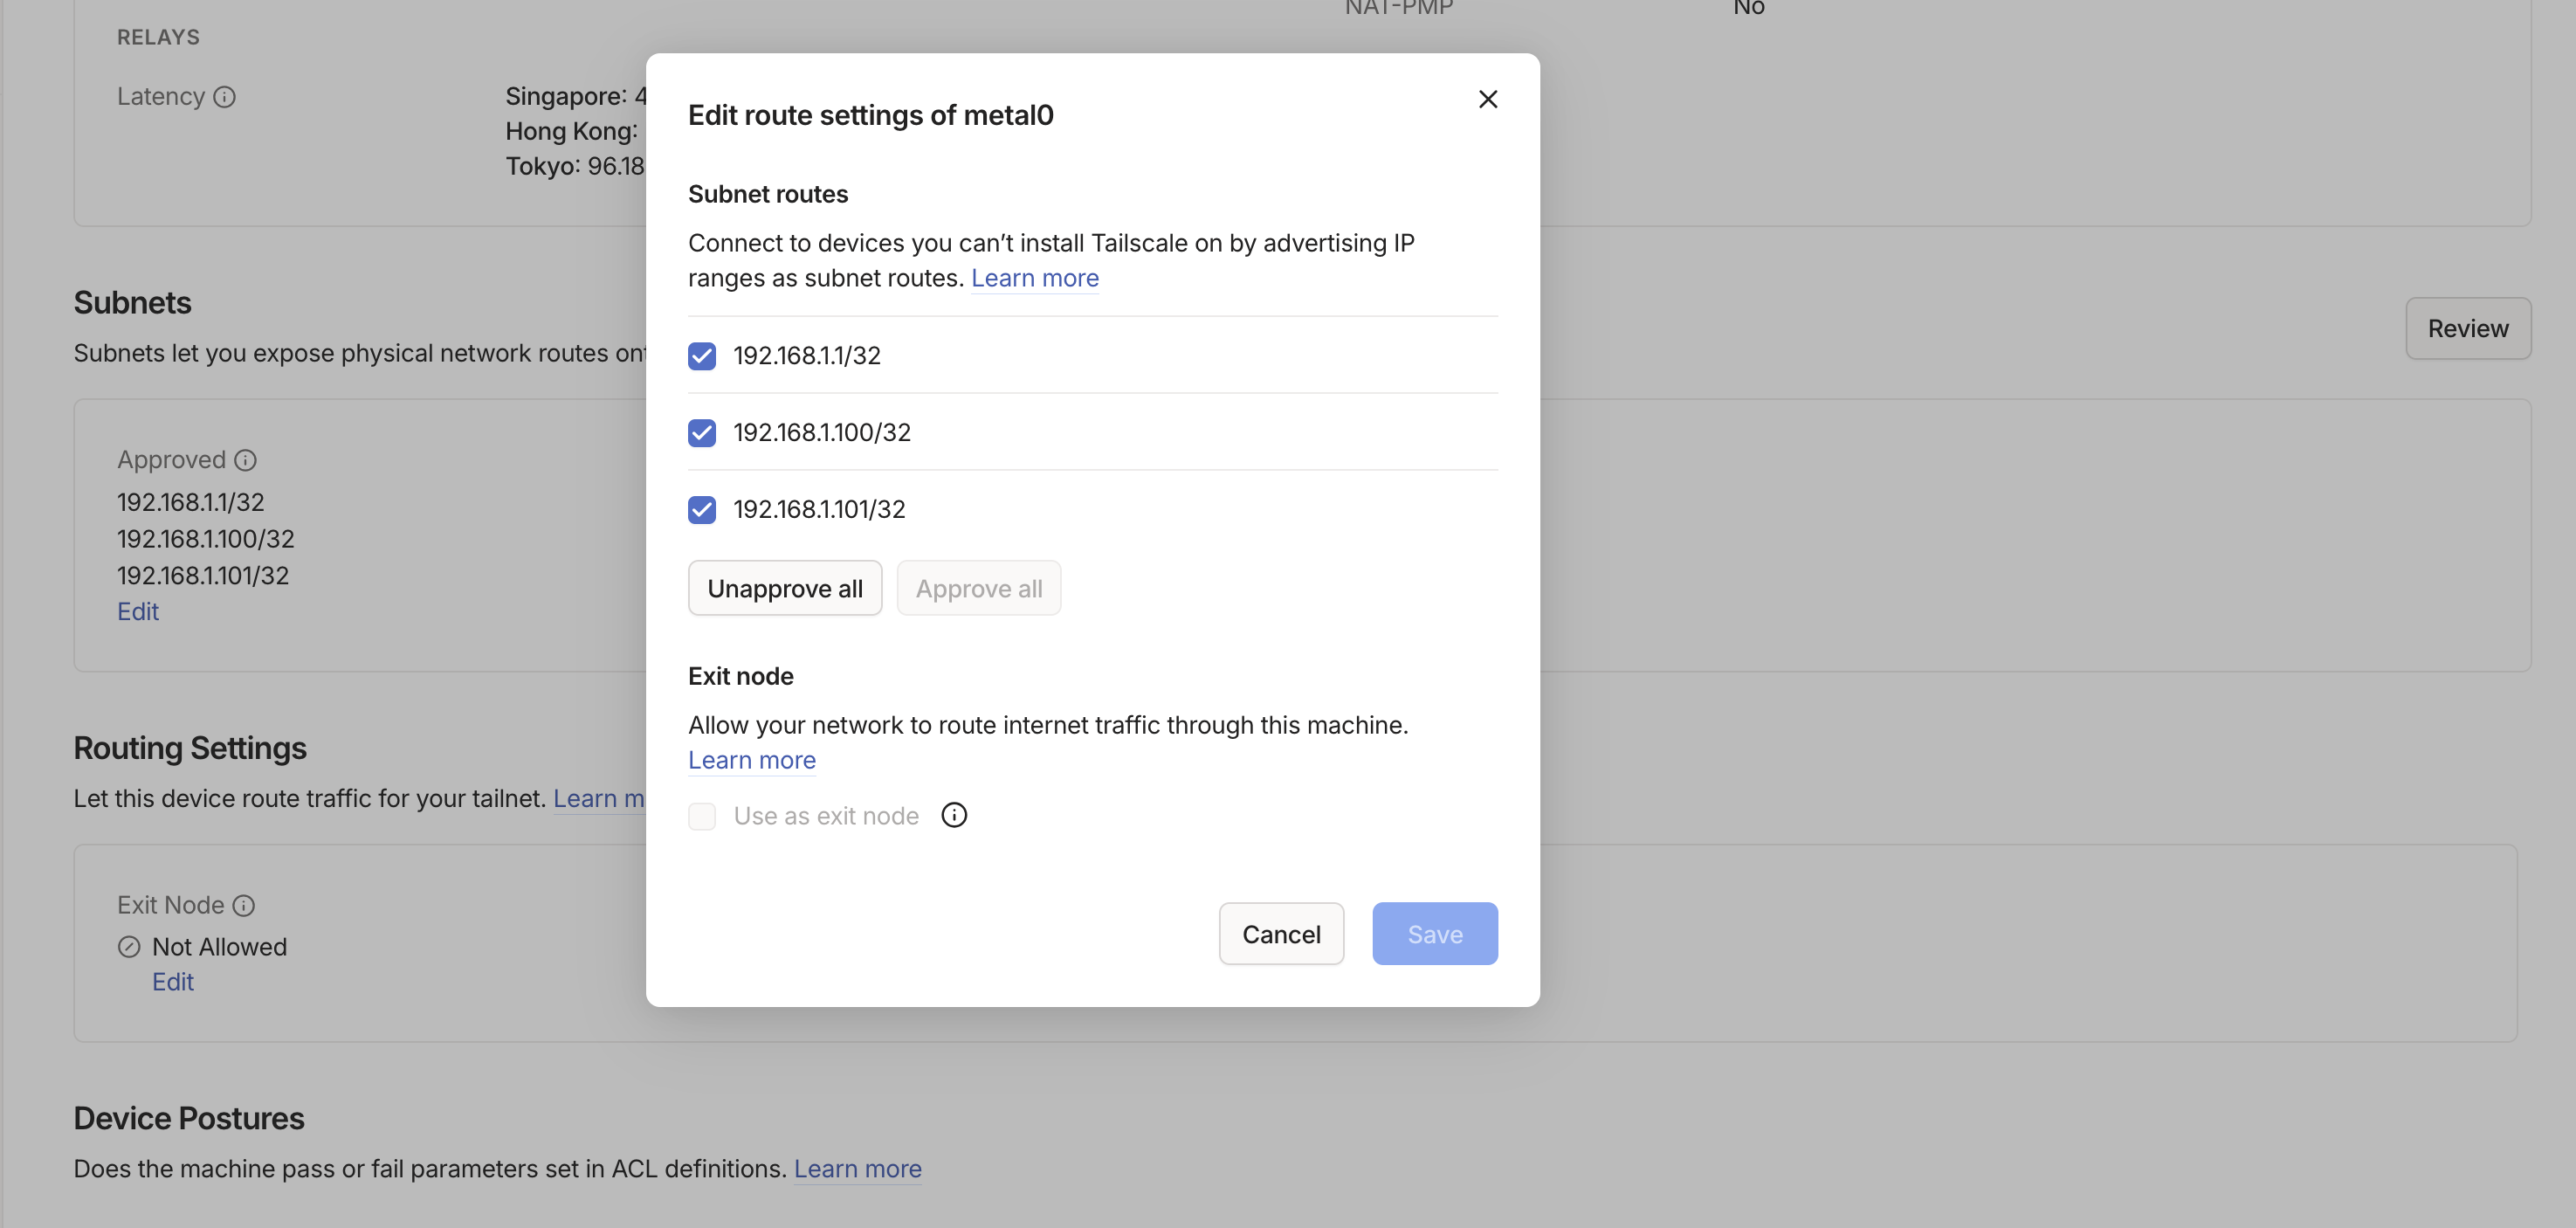
Task: Click Edit under approved subnets
Action: (x=138, y=611)
